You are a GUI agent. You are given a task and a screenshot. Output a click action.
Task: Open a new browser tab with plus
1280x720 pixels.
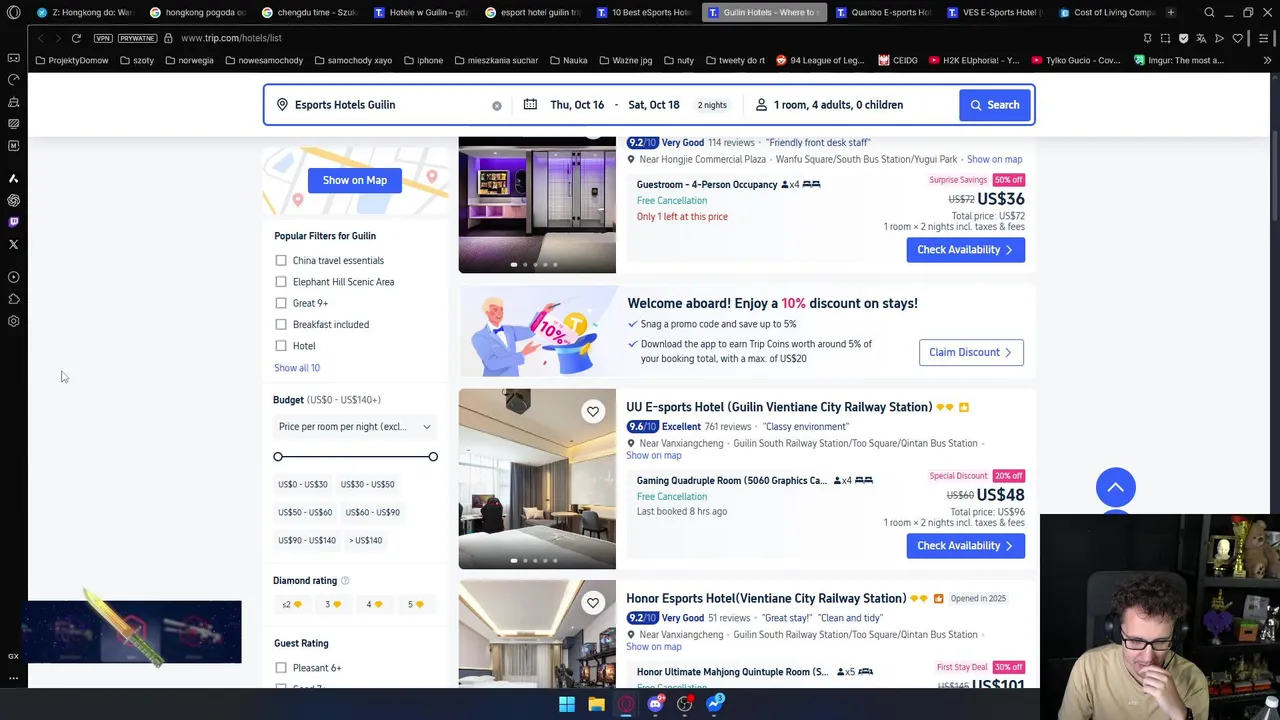click(x=1170, y=12)
